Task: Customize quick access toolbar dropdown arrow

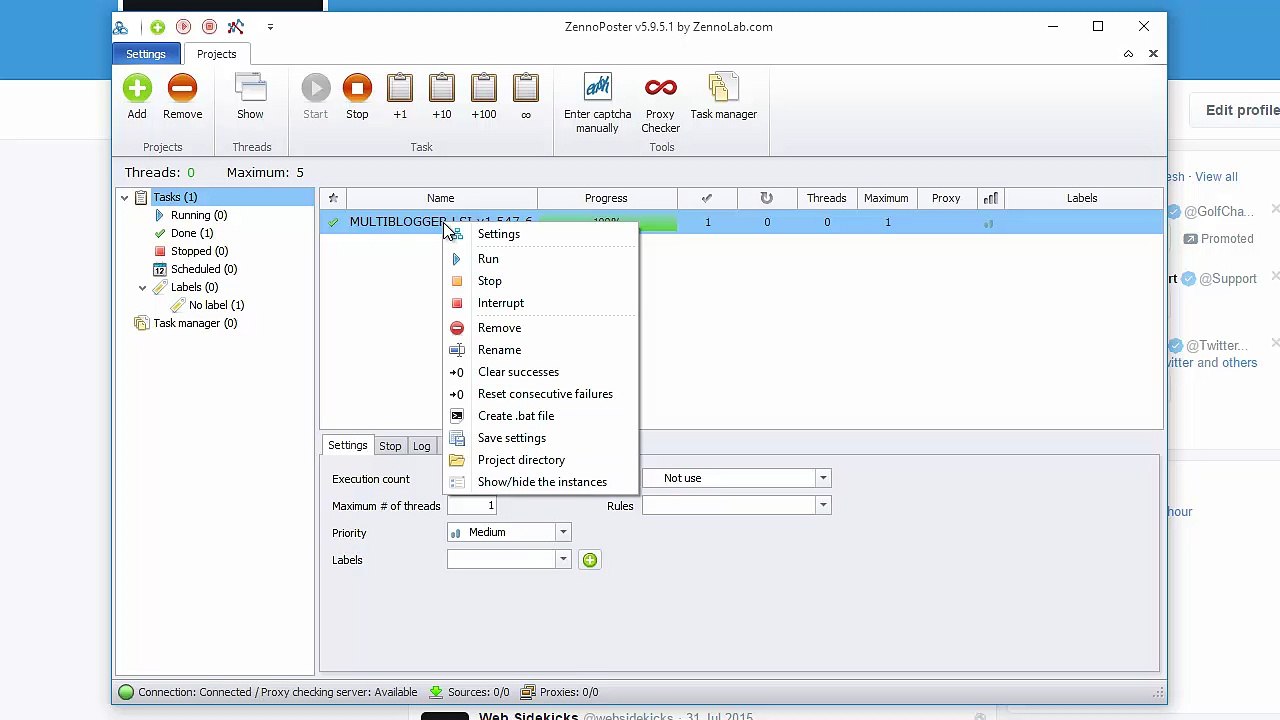Action: pyautogui.click(x=270, y=27)
